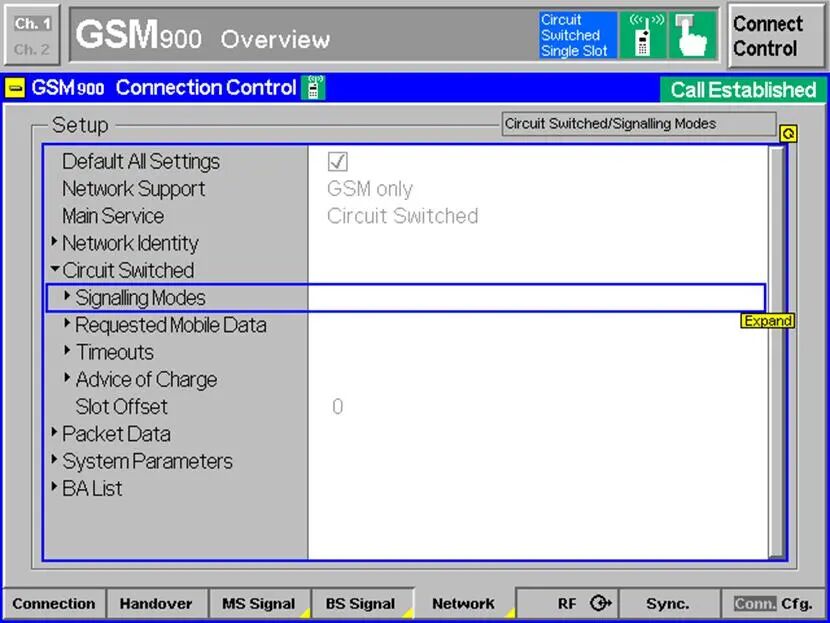The image size is (830, 623).
Task: Click the yellow rotary knob icon near Setup
Action: pos(788,133)
